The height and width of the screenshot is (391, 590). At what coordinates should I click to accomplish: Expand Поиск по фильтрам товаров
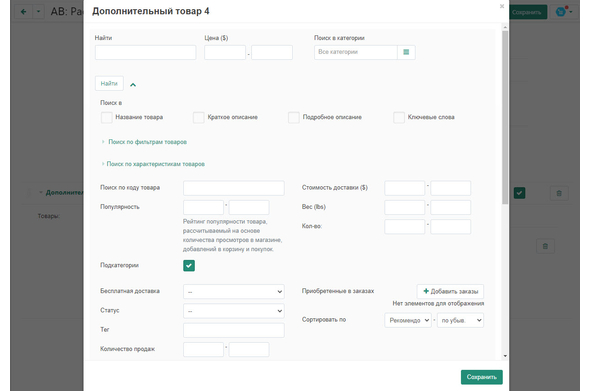148,142
